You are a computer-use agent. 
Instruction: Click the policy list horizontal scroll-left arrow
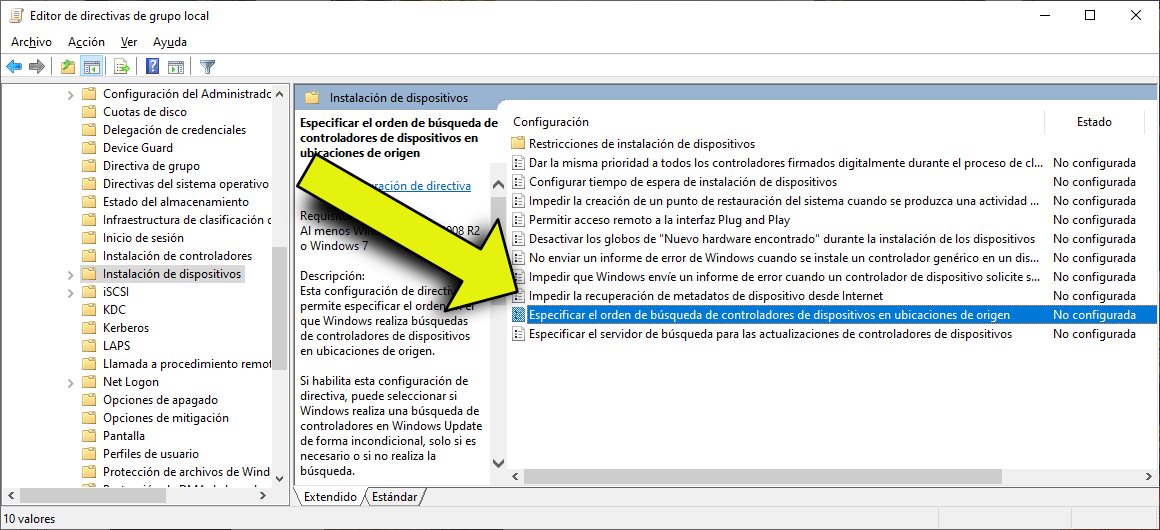click(x=516, y=476)
